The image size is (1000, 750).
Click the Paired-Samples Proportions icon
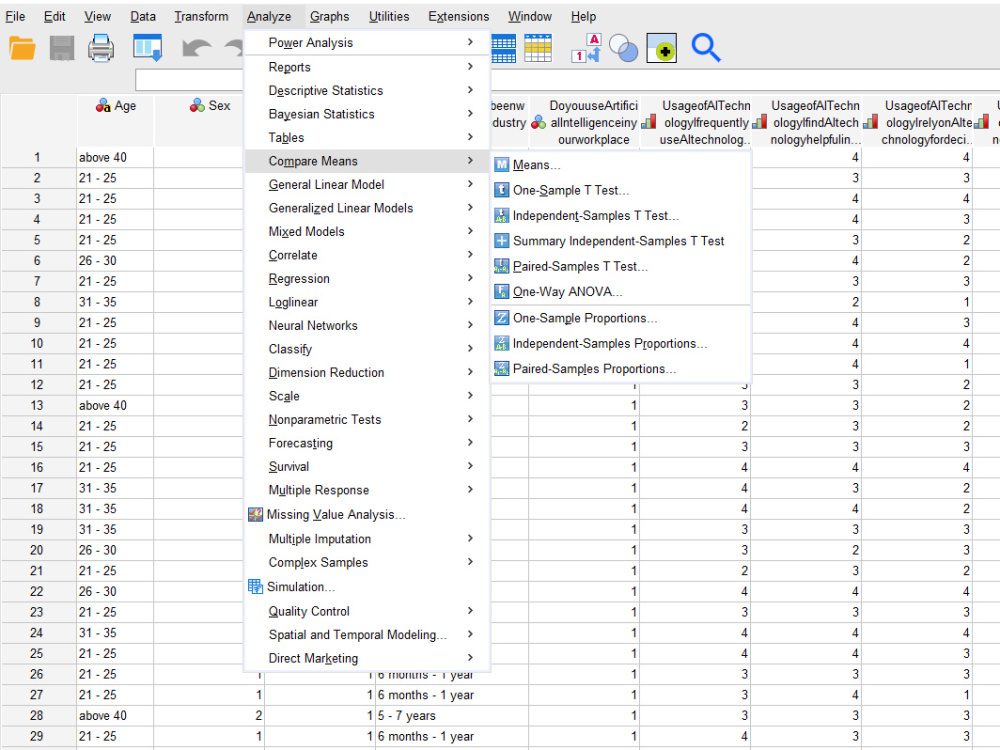tap(502, 369)
